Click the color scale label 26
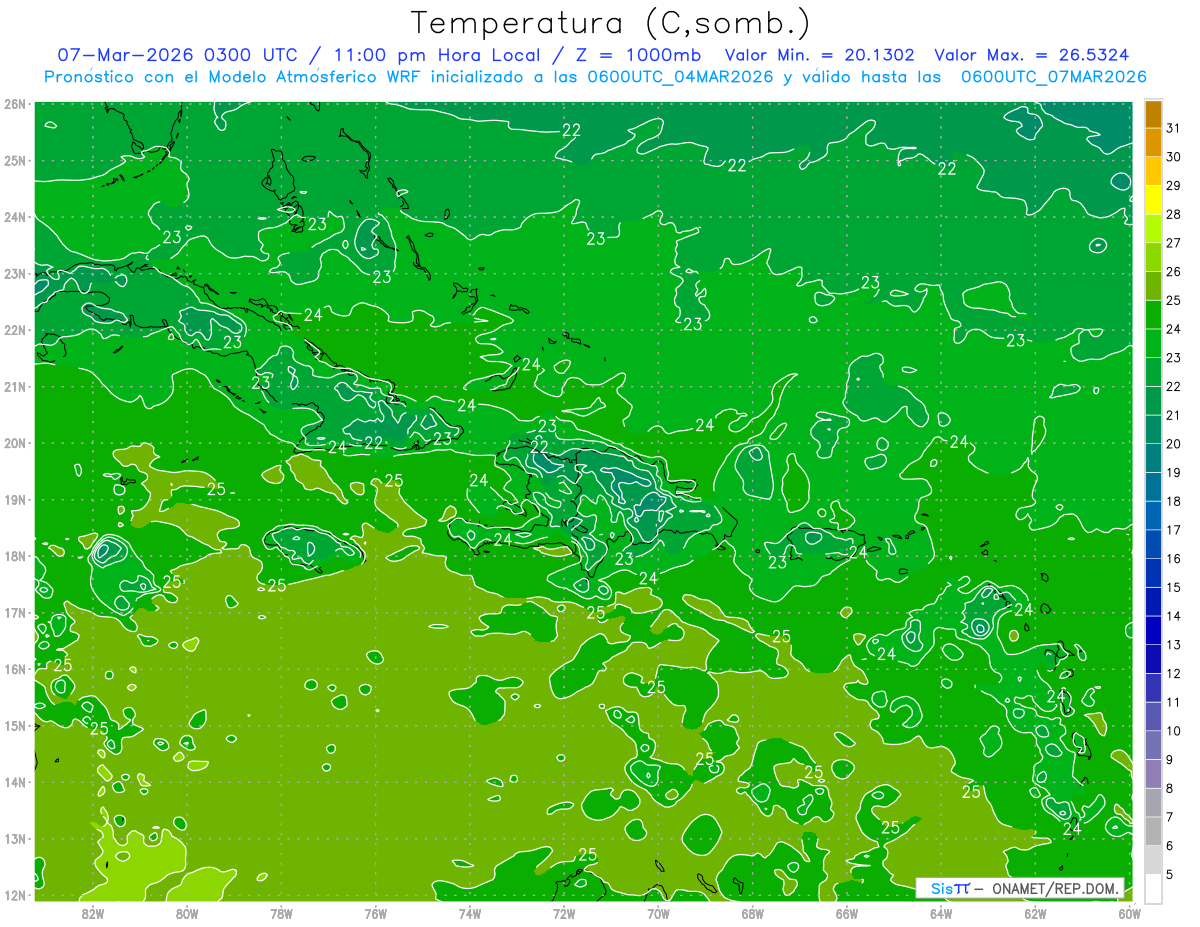Image resolution: width=1200 pixels, height=927 pixels. 1174,271
